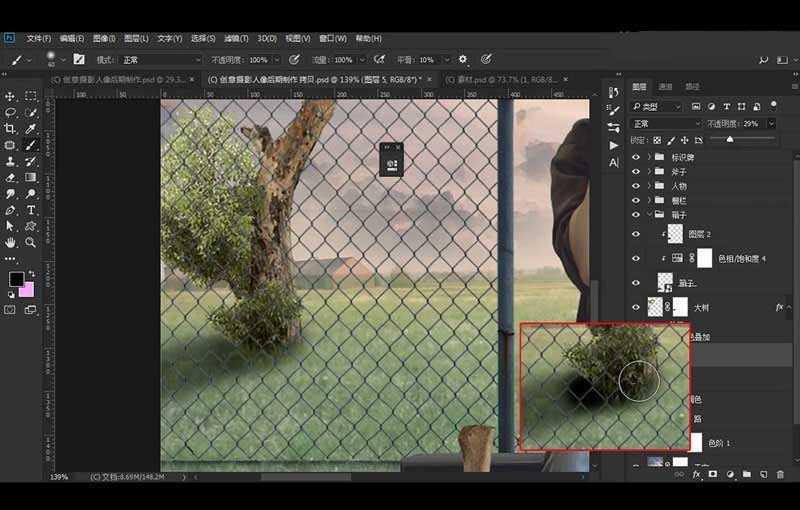Create new group with the folder icon

tap(745, 473)
